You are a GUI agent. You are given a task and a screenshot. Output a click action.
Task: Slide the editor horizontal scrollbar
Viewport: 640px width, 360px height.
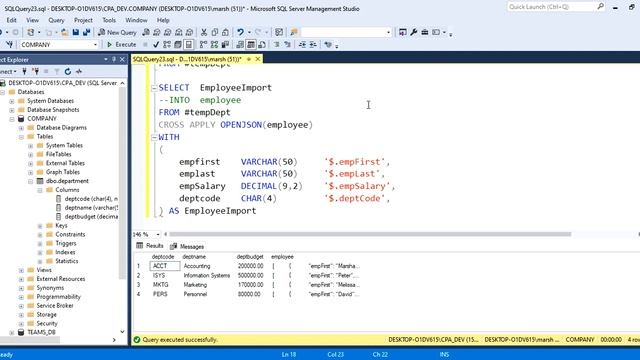click(370, 234)
